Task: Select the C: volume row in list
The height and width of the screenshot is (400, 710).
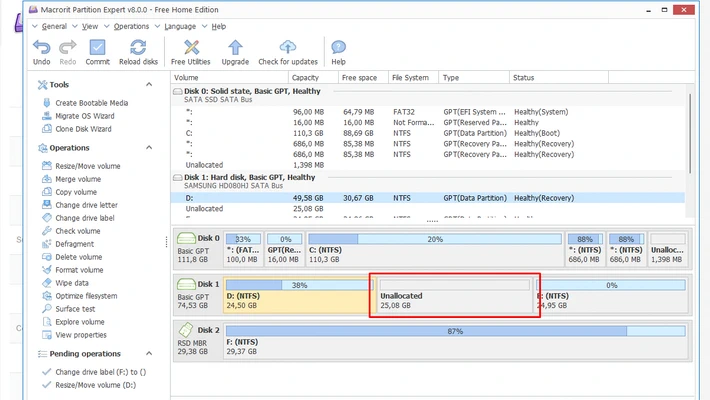Action: point(428,133)
